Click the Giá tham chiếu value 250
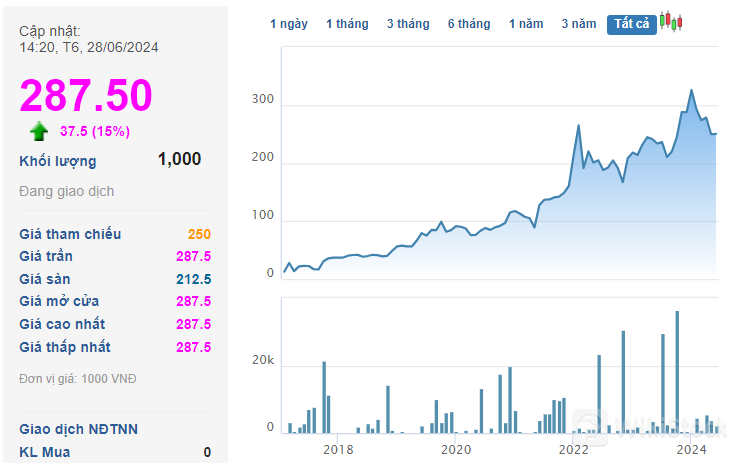 (x=199, y=234)
